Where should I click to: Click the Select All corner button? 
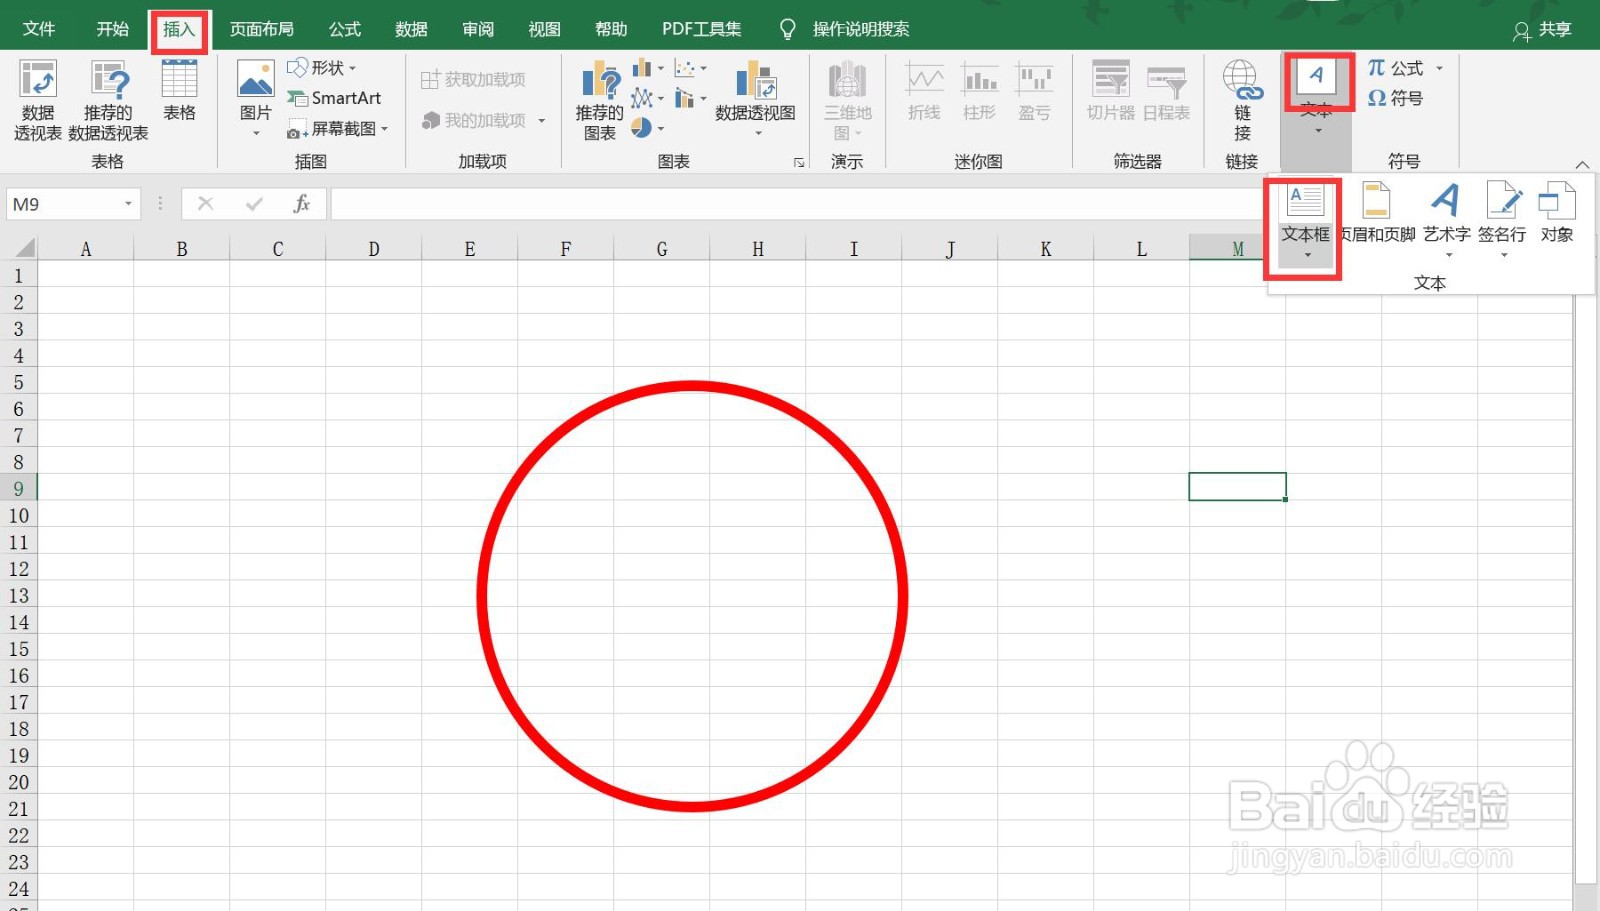pyautogui.click(x=19, y=248)
